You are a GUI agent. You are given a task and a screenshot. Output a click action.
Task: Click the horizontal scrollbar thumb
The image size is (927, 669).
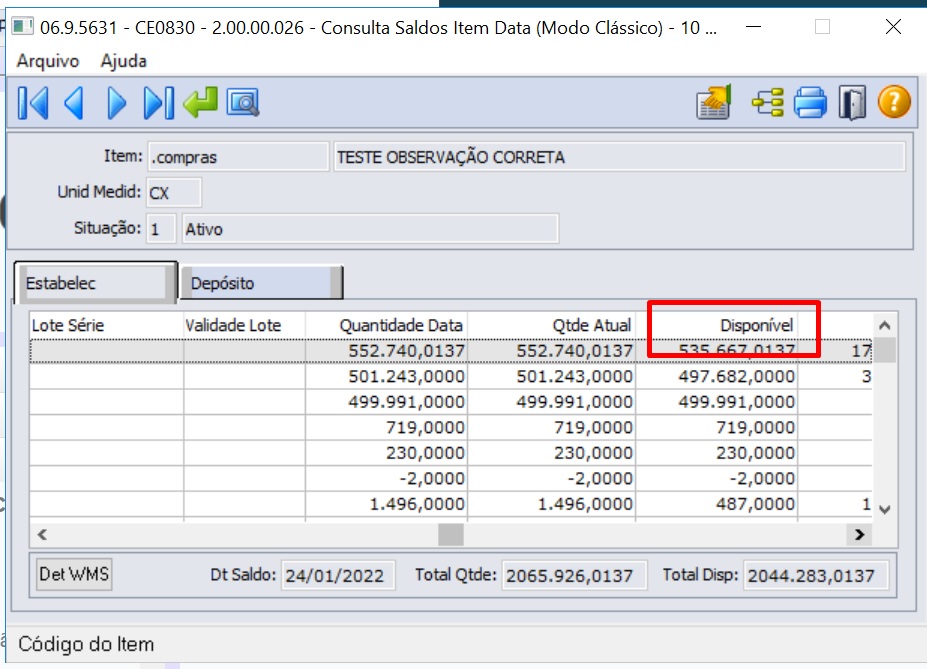click(450, 534)
